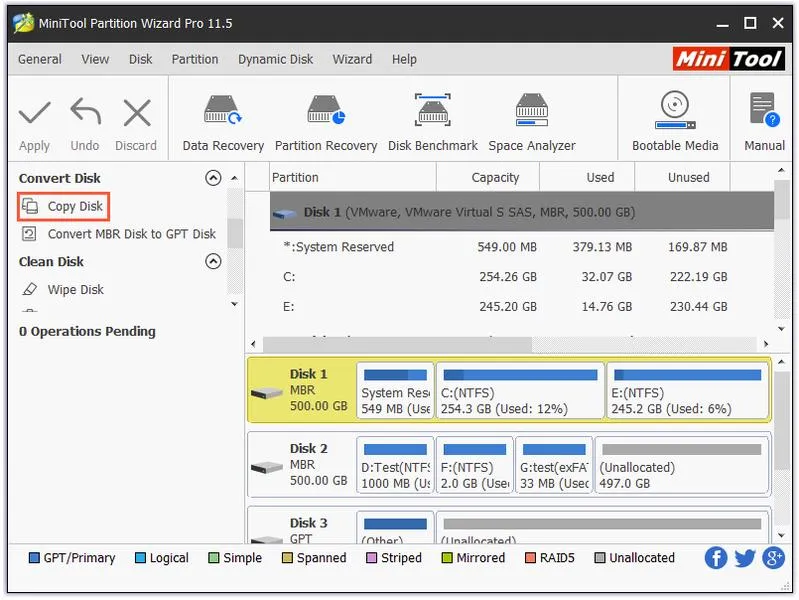
Task: Open the Dynamic Disk menu
Action: 275,59
